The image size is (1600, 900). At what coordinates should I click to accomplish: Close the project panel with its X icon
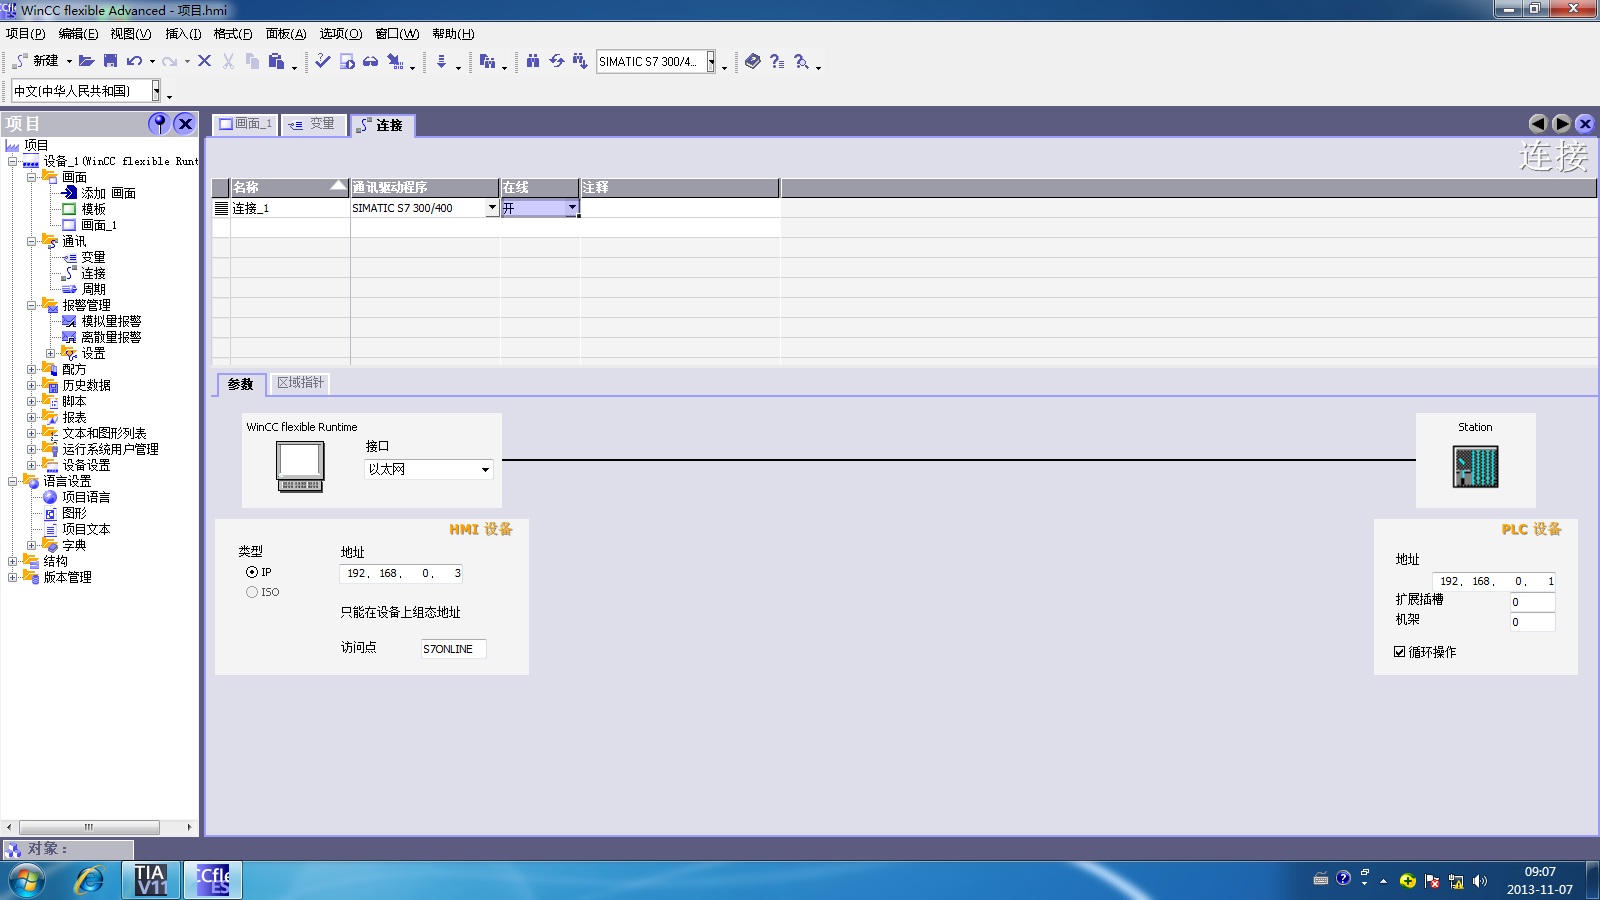(184, 123)
